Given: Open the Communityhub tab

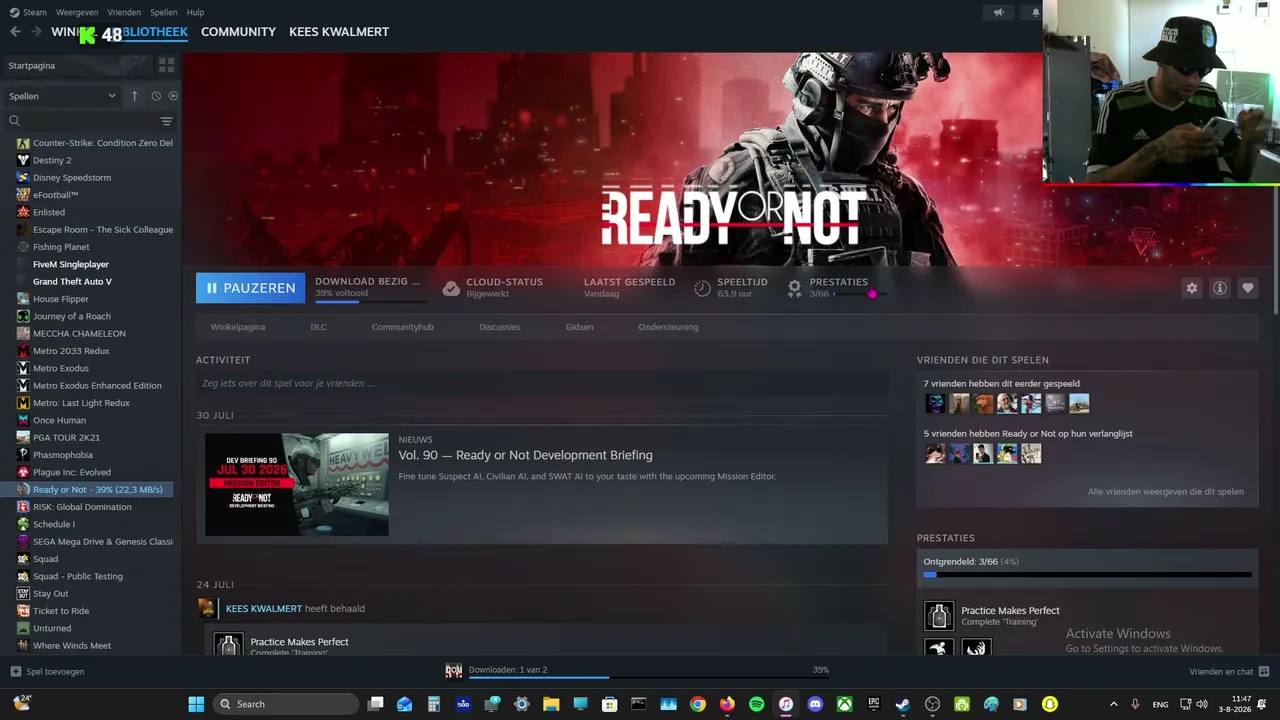Looking at the screenshot, I should coord(402,327).
